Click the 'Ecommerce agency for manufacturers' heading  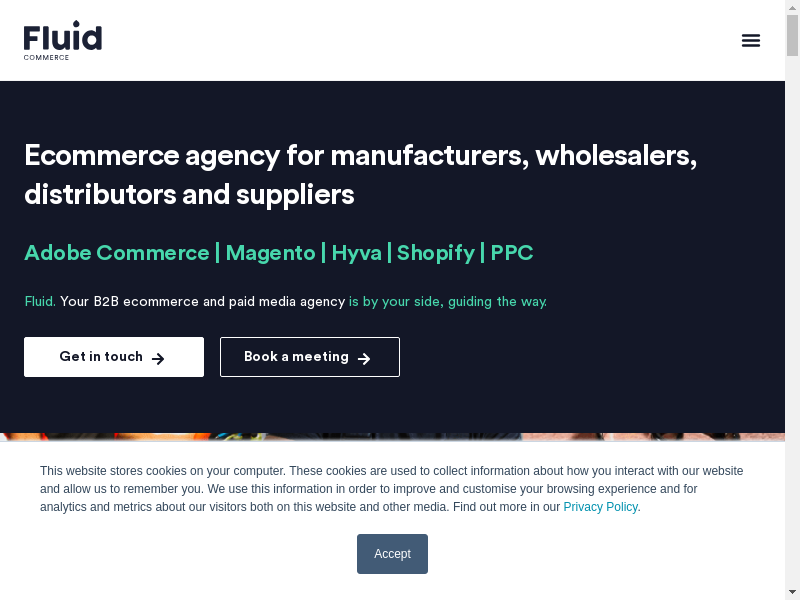360,175
